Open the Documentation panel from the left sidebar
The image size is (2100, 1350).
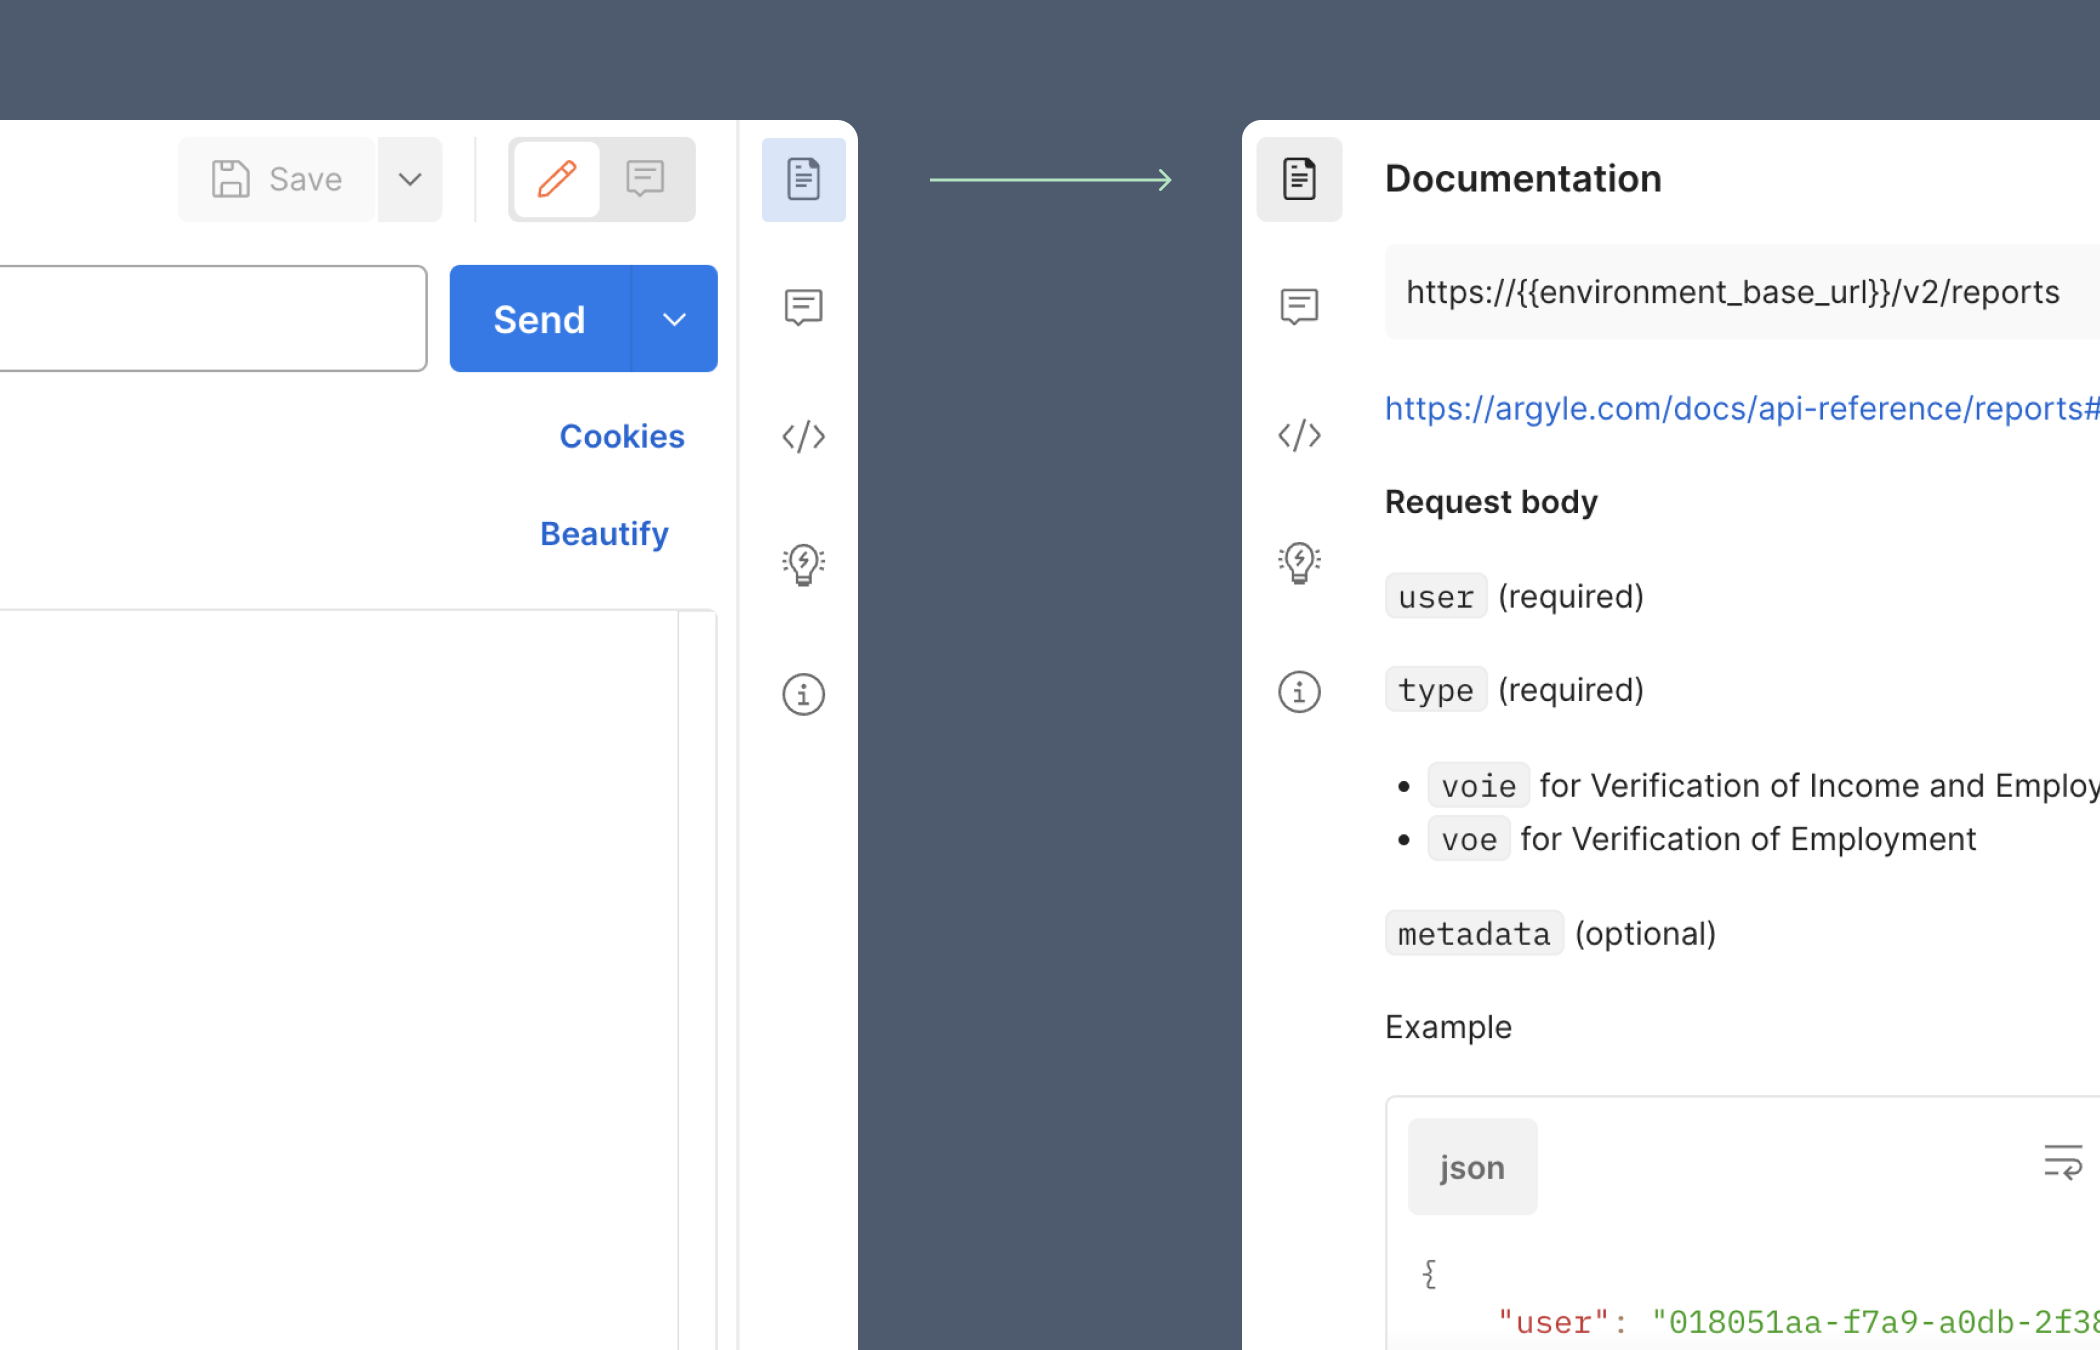coord(803,179)
